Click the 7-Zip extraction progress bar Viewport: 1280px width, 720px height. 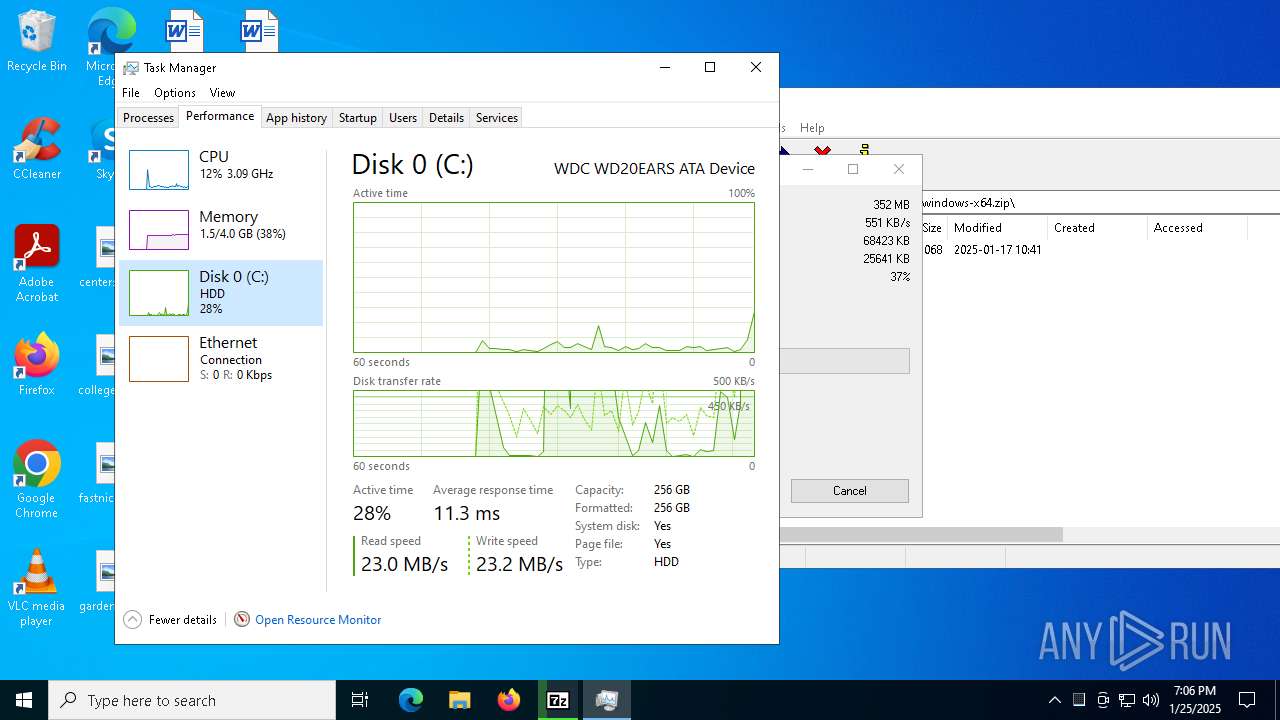(845, 361)
